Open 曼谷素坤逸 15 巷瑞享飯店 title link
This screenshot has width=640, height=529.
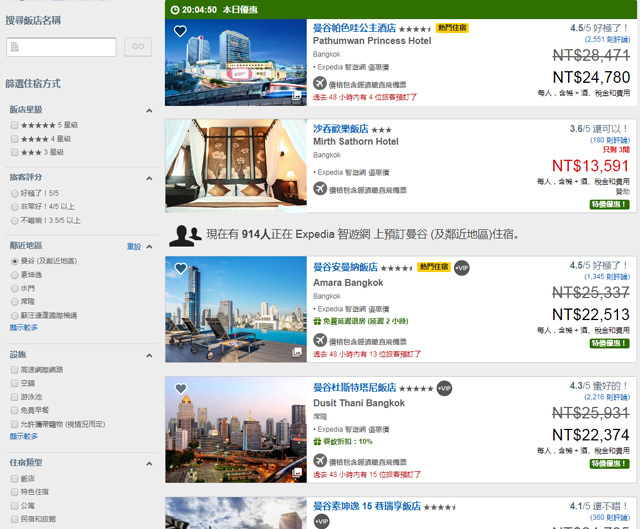[x=367, y=506]
